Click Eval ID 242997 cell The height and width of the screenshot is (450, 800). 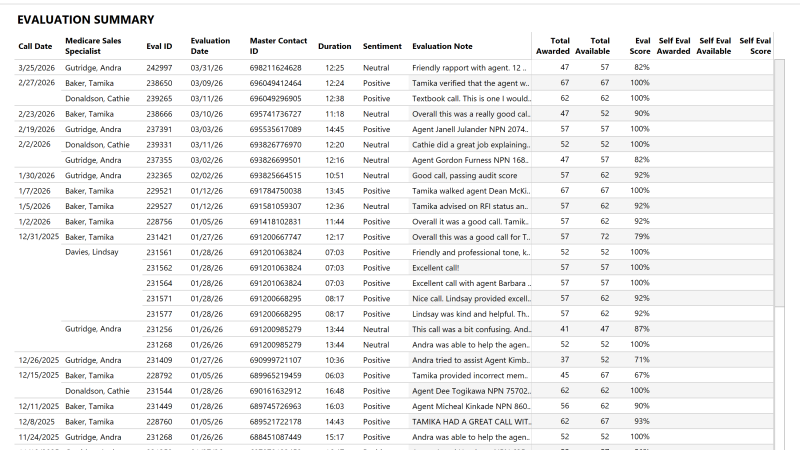pos(159,67)
